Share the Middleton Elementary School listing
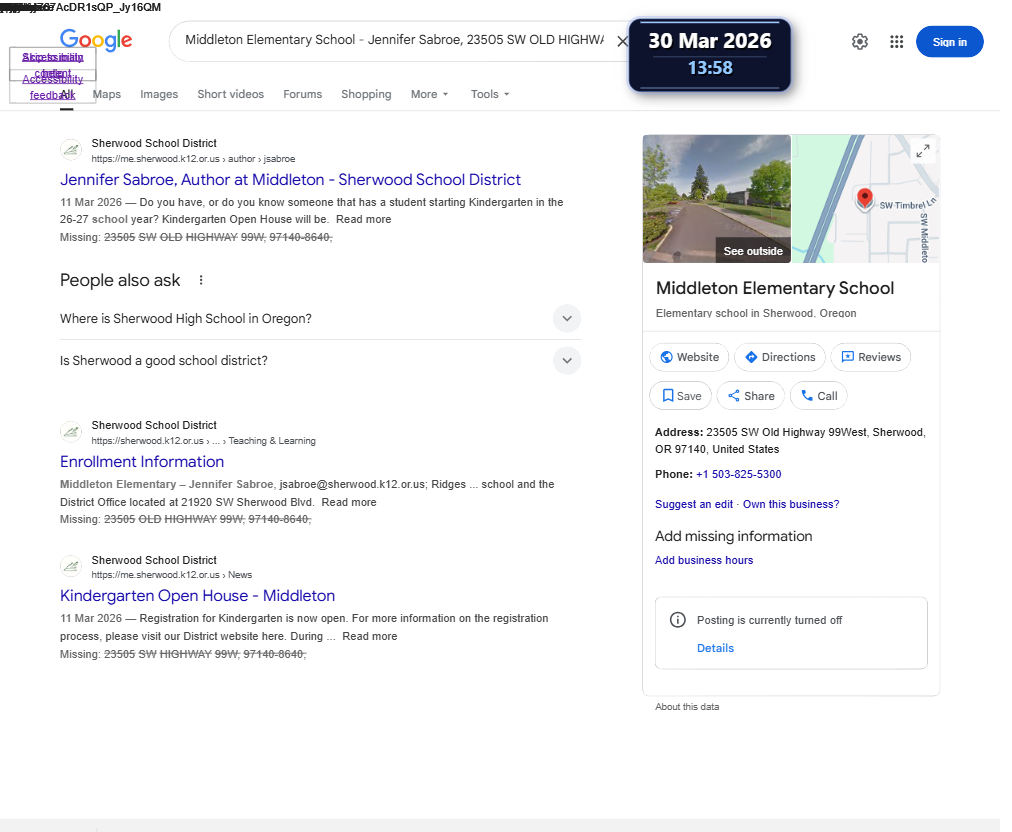The height and width of the screenshot is (832, 1012). point(751,396)
